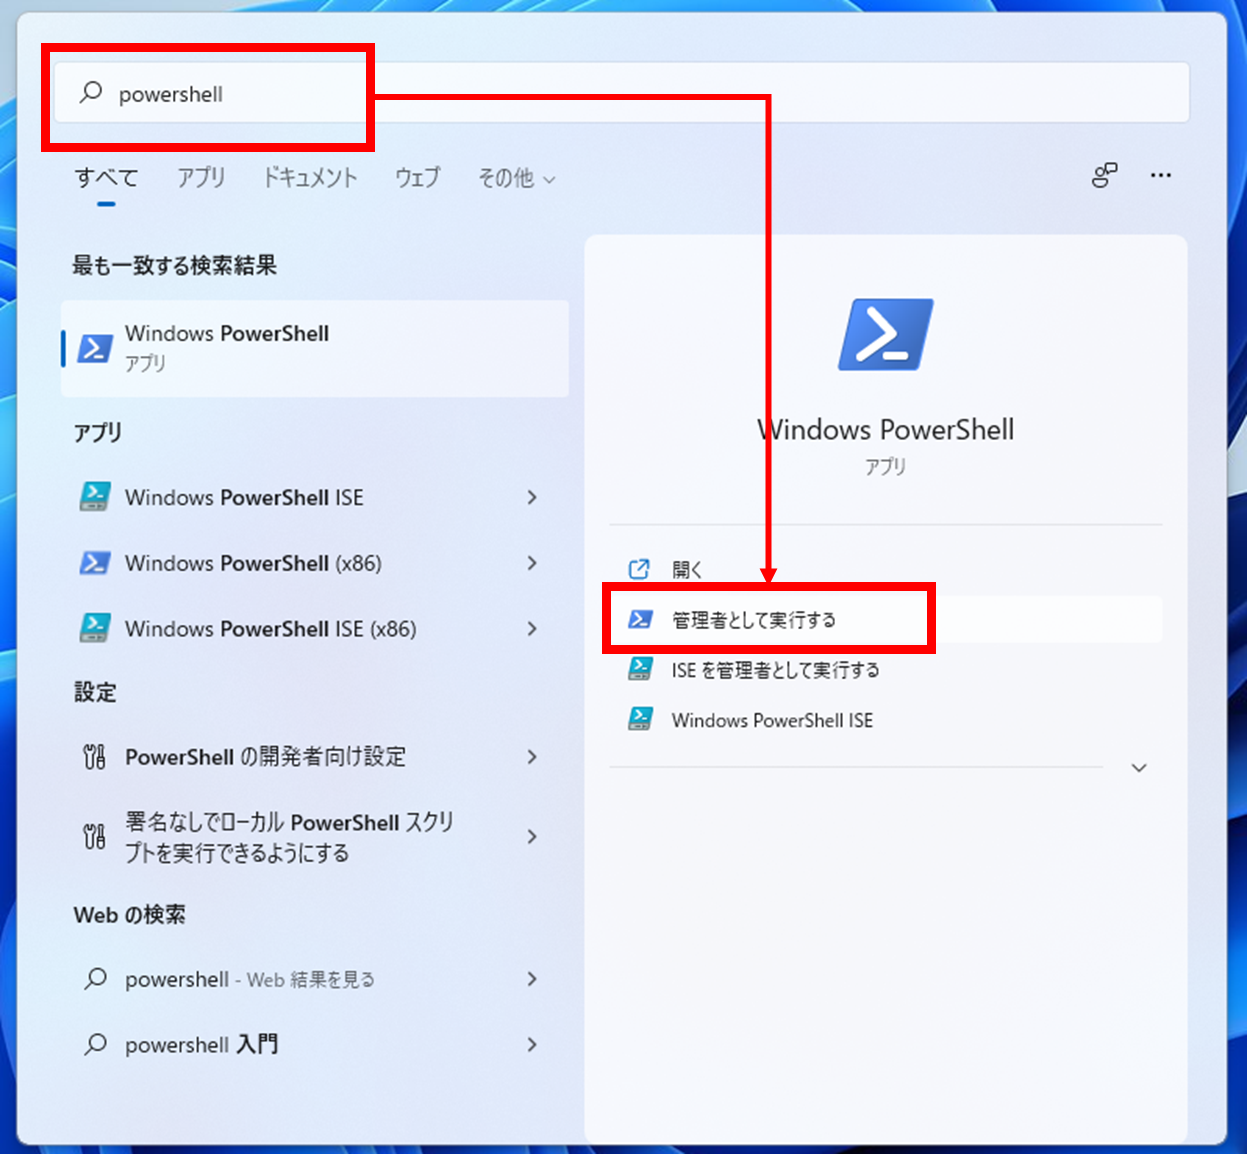
Task: Expand powershell Web 結果を見る chevron
Action: tap(532, 979)
